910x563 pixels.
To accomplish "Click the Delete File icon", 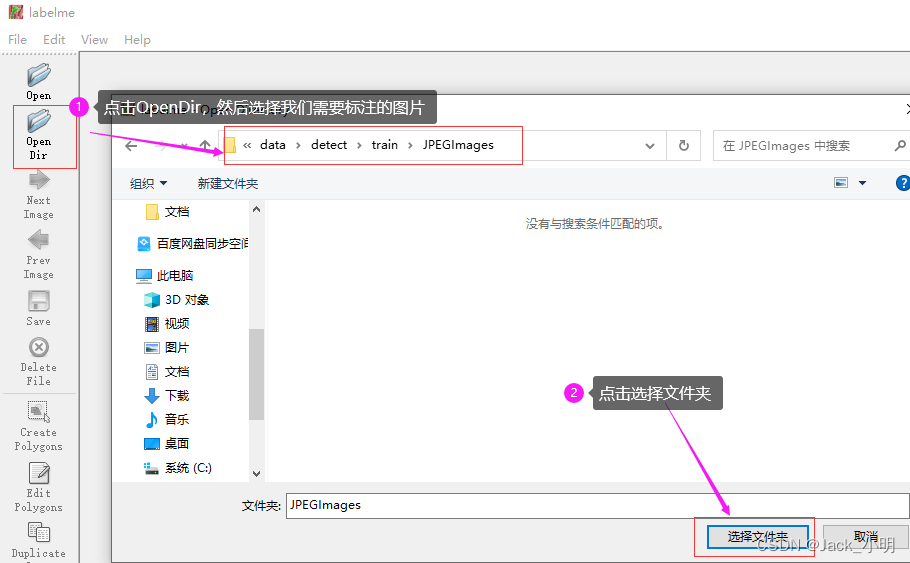I will (x=39, y=362).
